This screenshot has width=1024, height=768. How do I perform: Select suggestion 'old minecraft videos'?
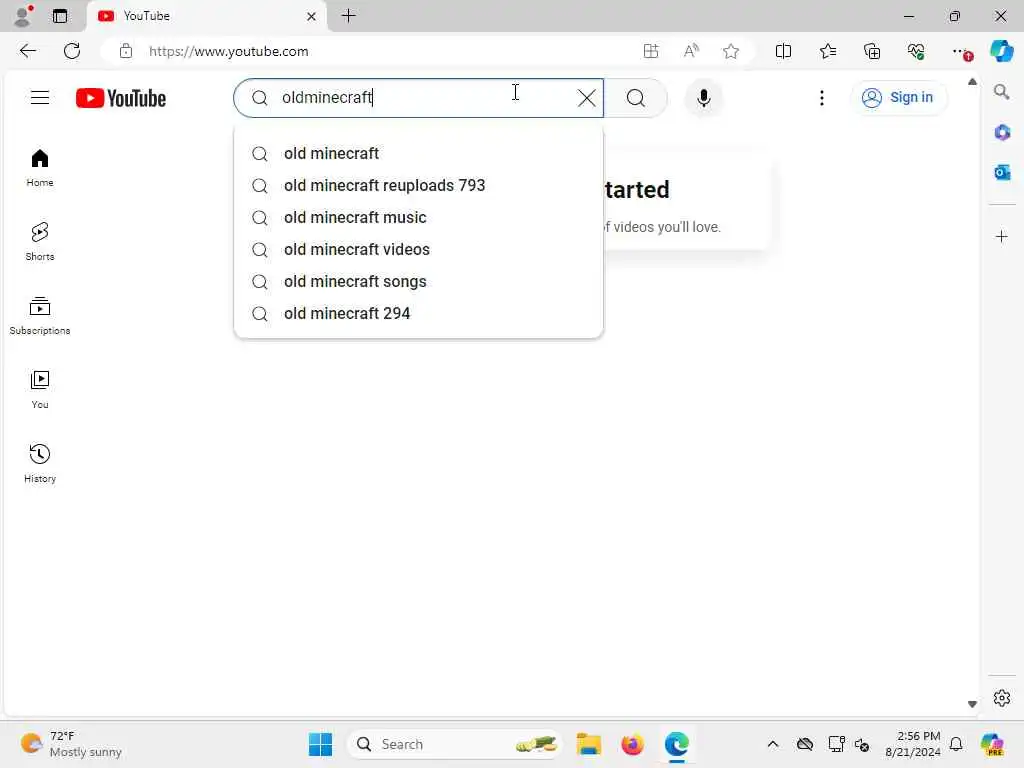pos(418,249)
